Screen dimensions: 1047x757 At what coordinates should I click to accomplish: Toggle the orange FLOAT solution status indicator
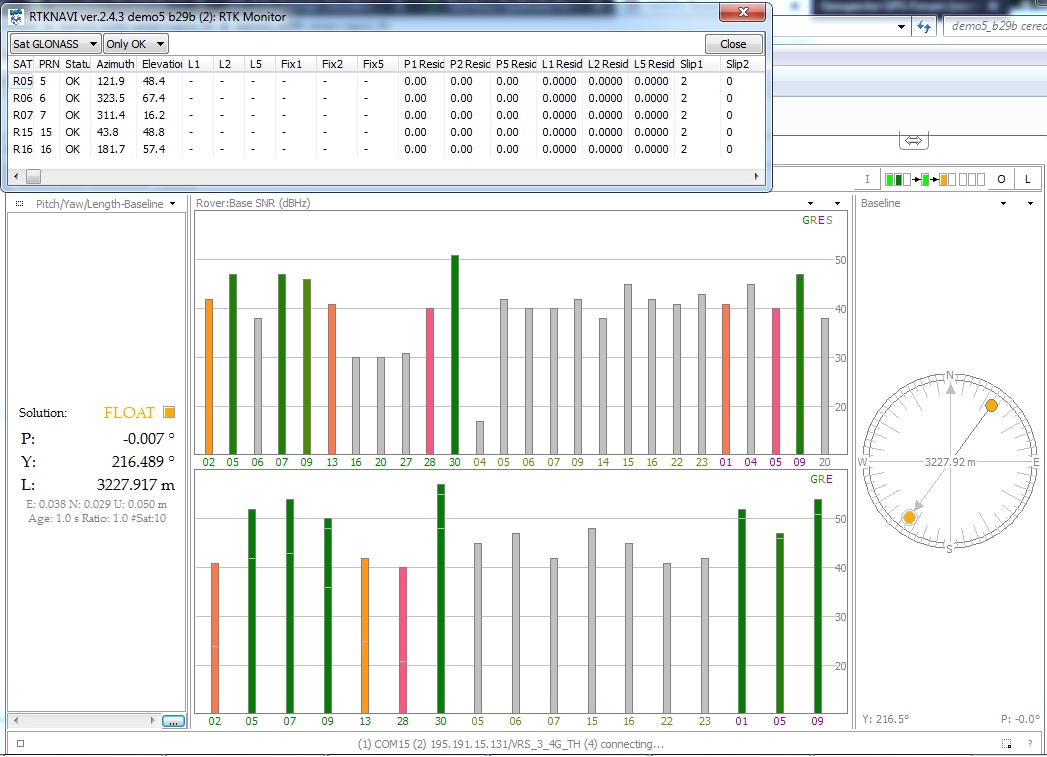[169, 413]
